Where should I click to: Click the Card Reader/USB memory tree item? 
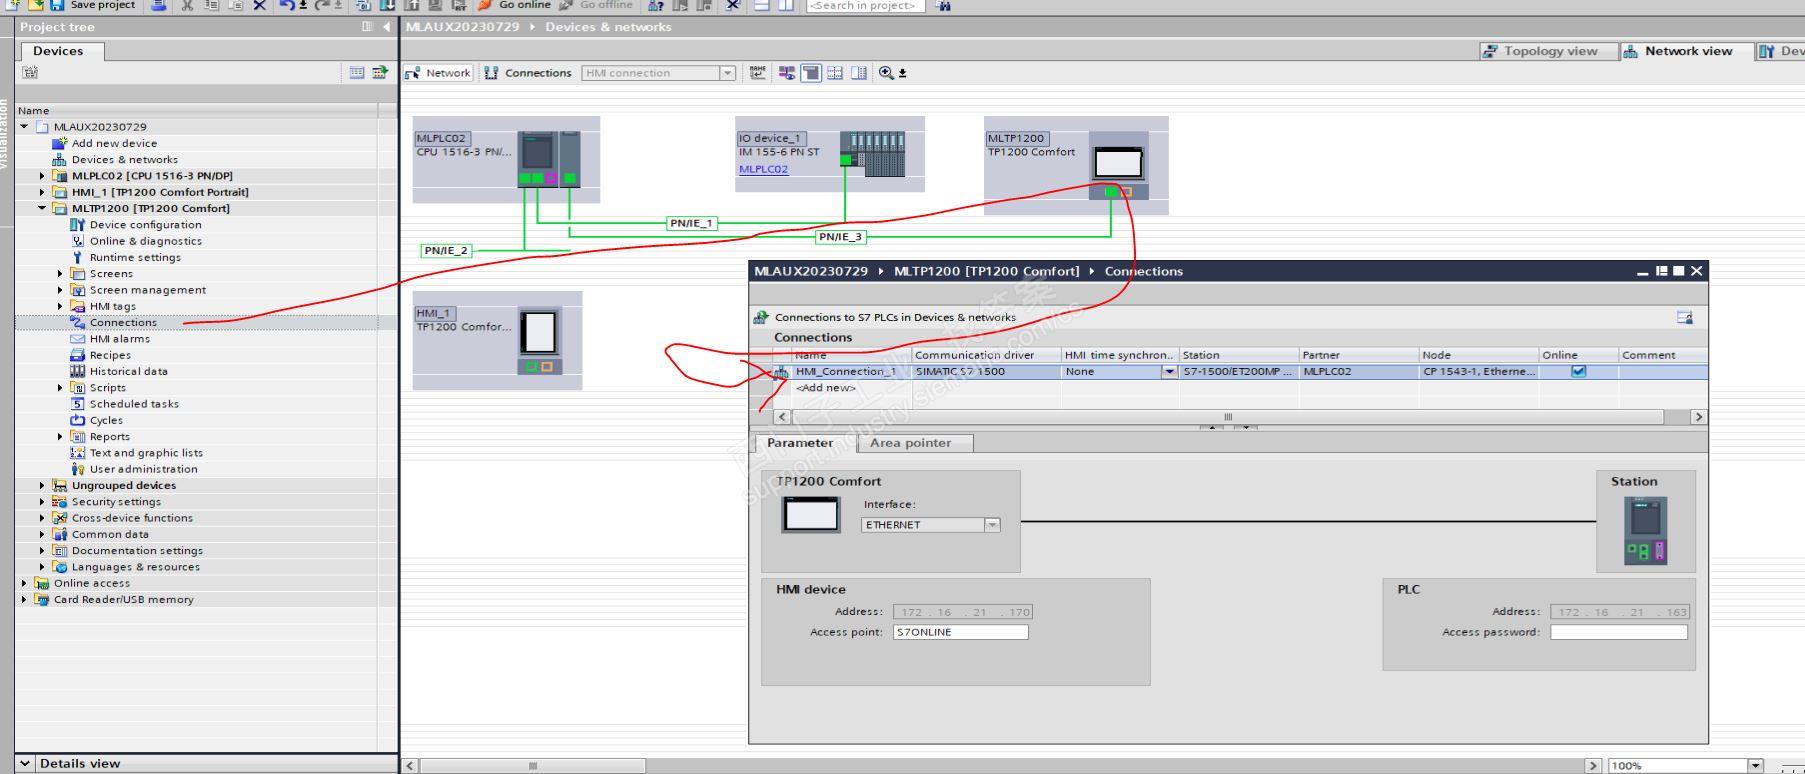tap(123, 600)
